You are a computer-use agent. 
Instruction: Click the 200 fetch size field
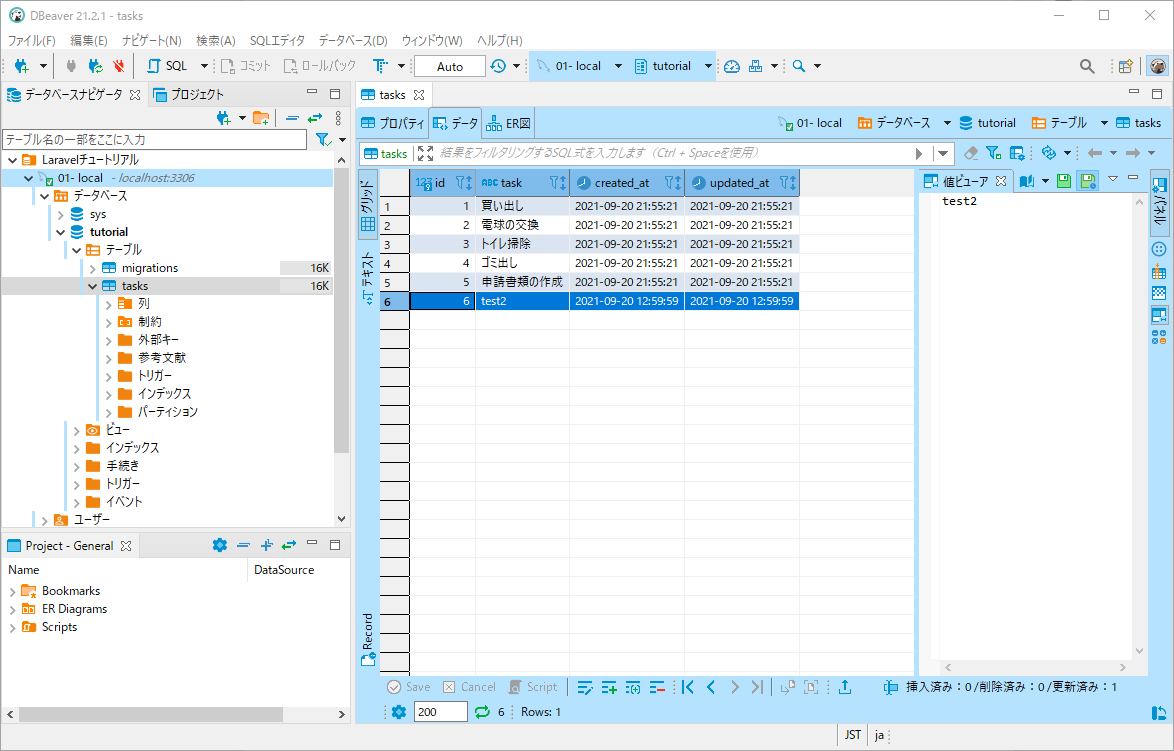point(440,711)
